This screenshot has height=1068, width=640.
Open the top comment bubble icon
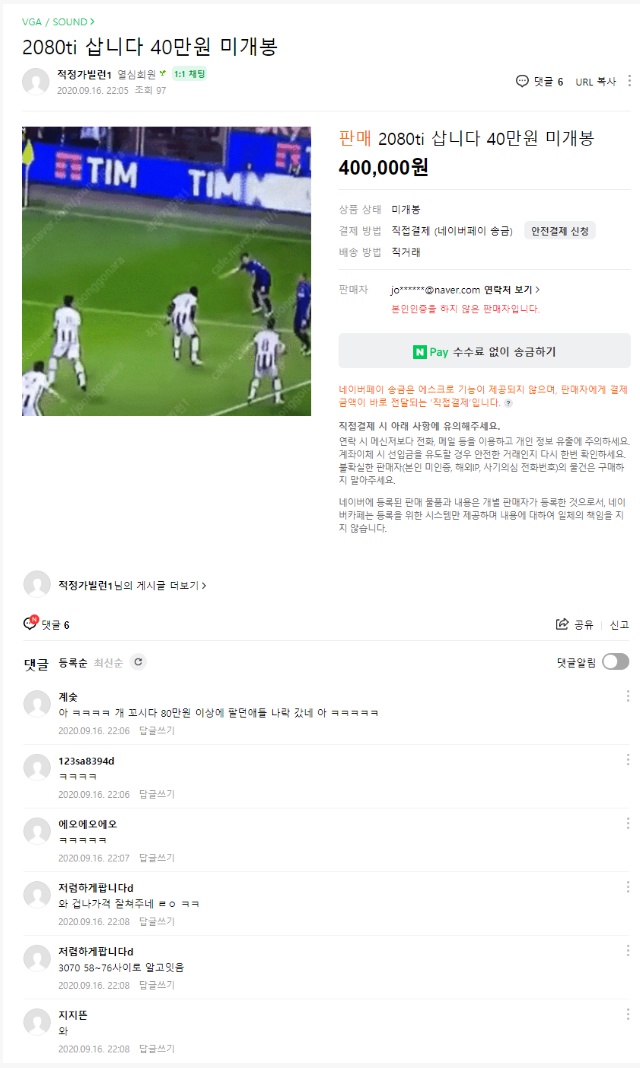[522, 81]
